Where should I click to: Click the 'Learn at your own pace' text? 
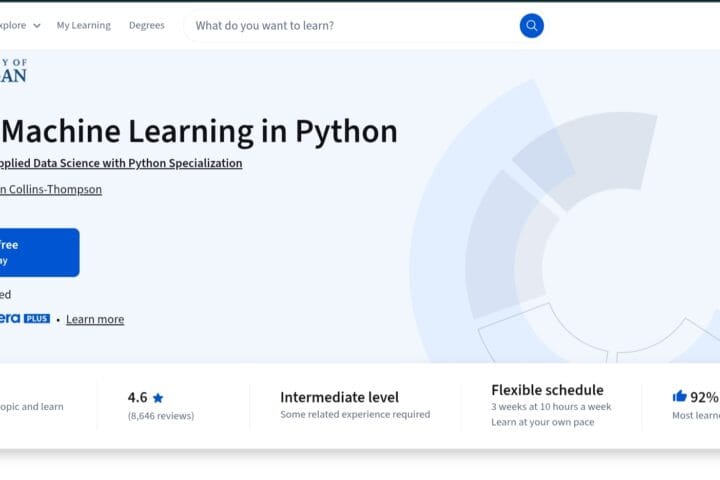coord(542,422)
